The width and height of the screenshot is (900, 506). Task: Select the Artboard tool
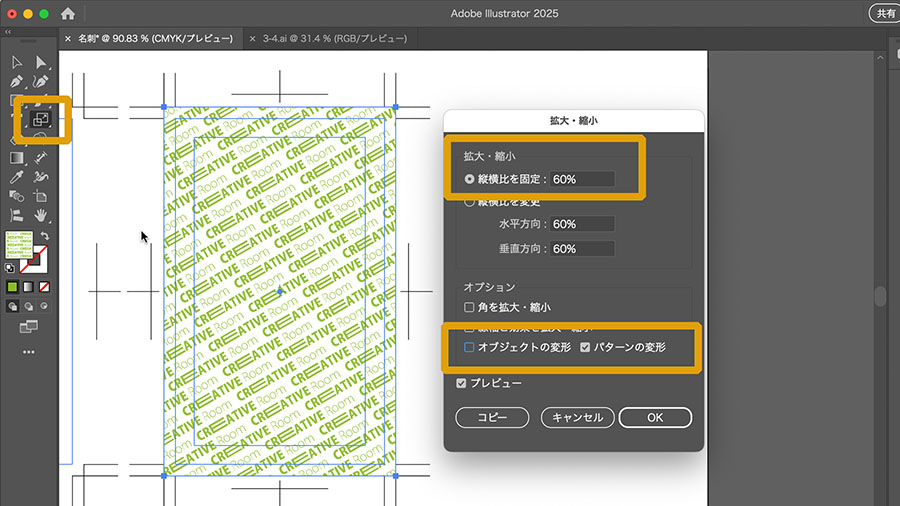point(40,196)
